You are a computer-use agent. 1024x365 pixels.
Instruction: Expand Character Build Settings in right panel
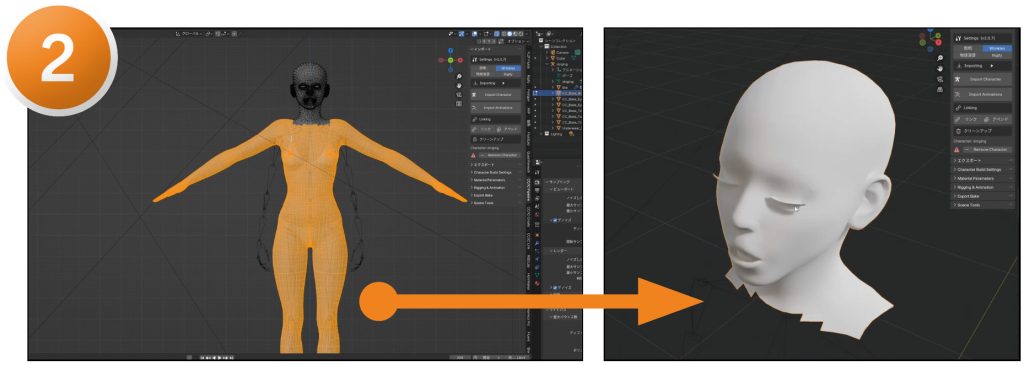point(983,170)
